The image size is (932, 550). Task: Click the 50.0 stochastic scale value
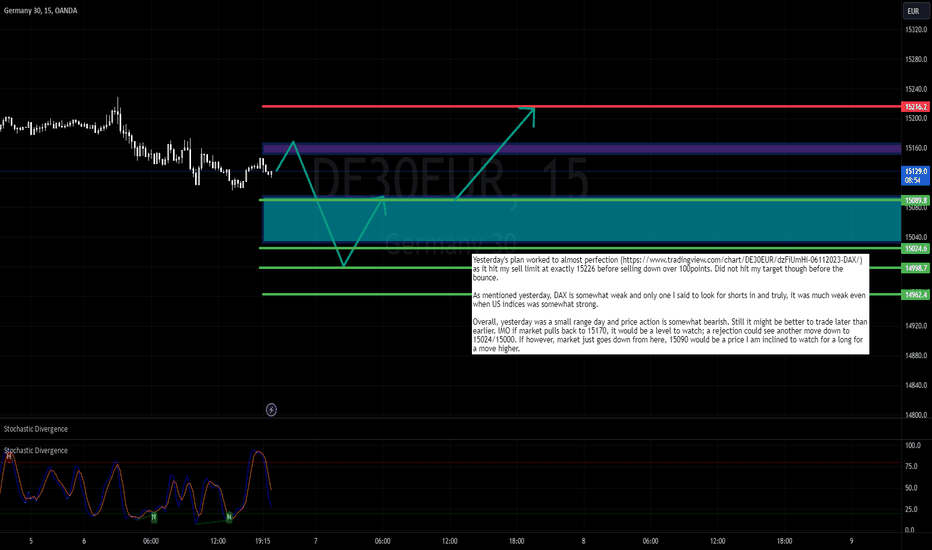coord(911,488)
